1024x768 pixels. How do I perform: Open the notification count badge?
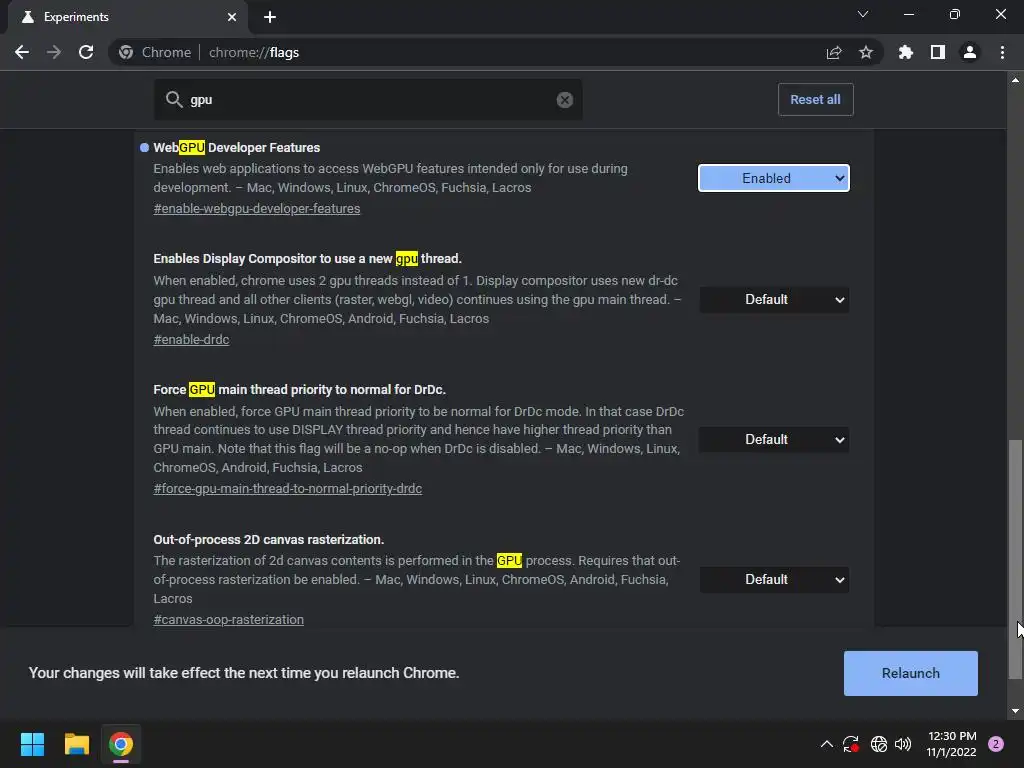tap(996, 744)
